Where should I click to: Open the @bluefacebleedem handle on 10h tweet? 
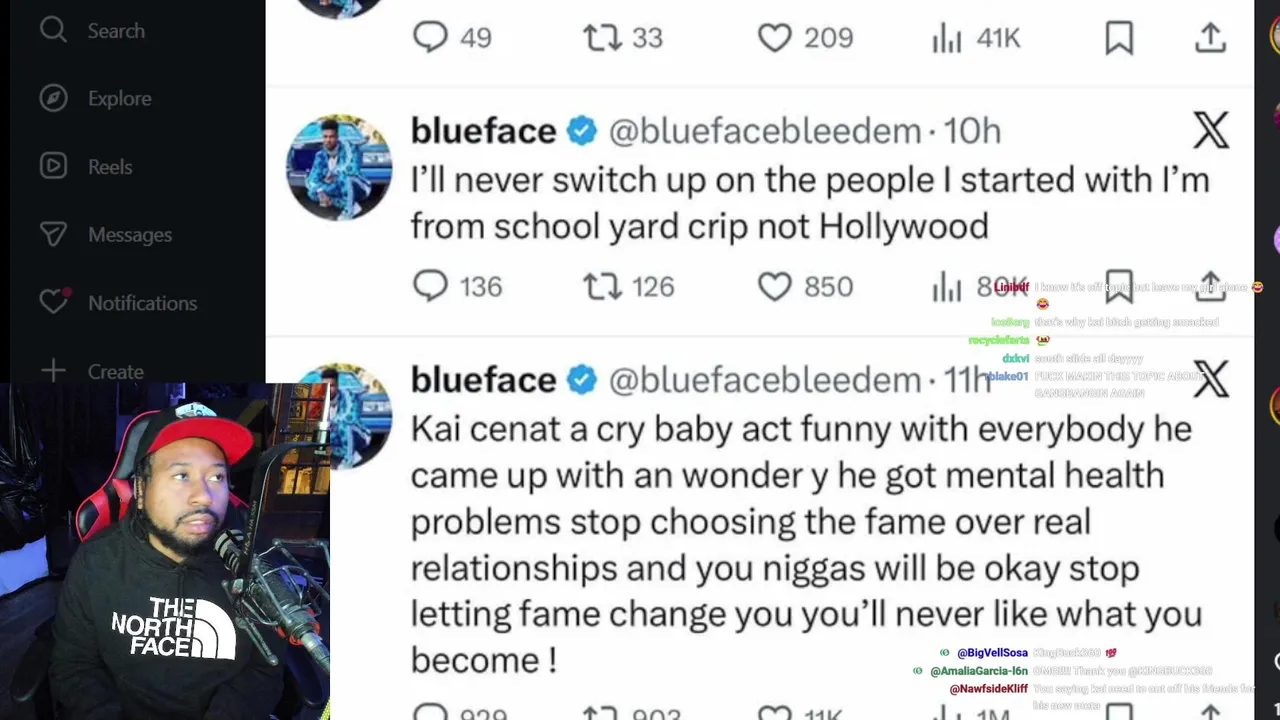tap(764, 131)
